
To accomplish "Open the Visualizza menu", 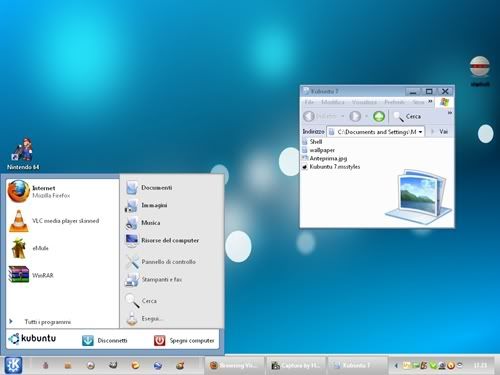I will 364,102.
